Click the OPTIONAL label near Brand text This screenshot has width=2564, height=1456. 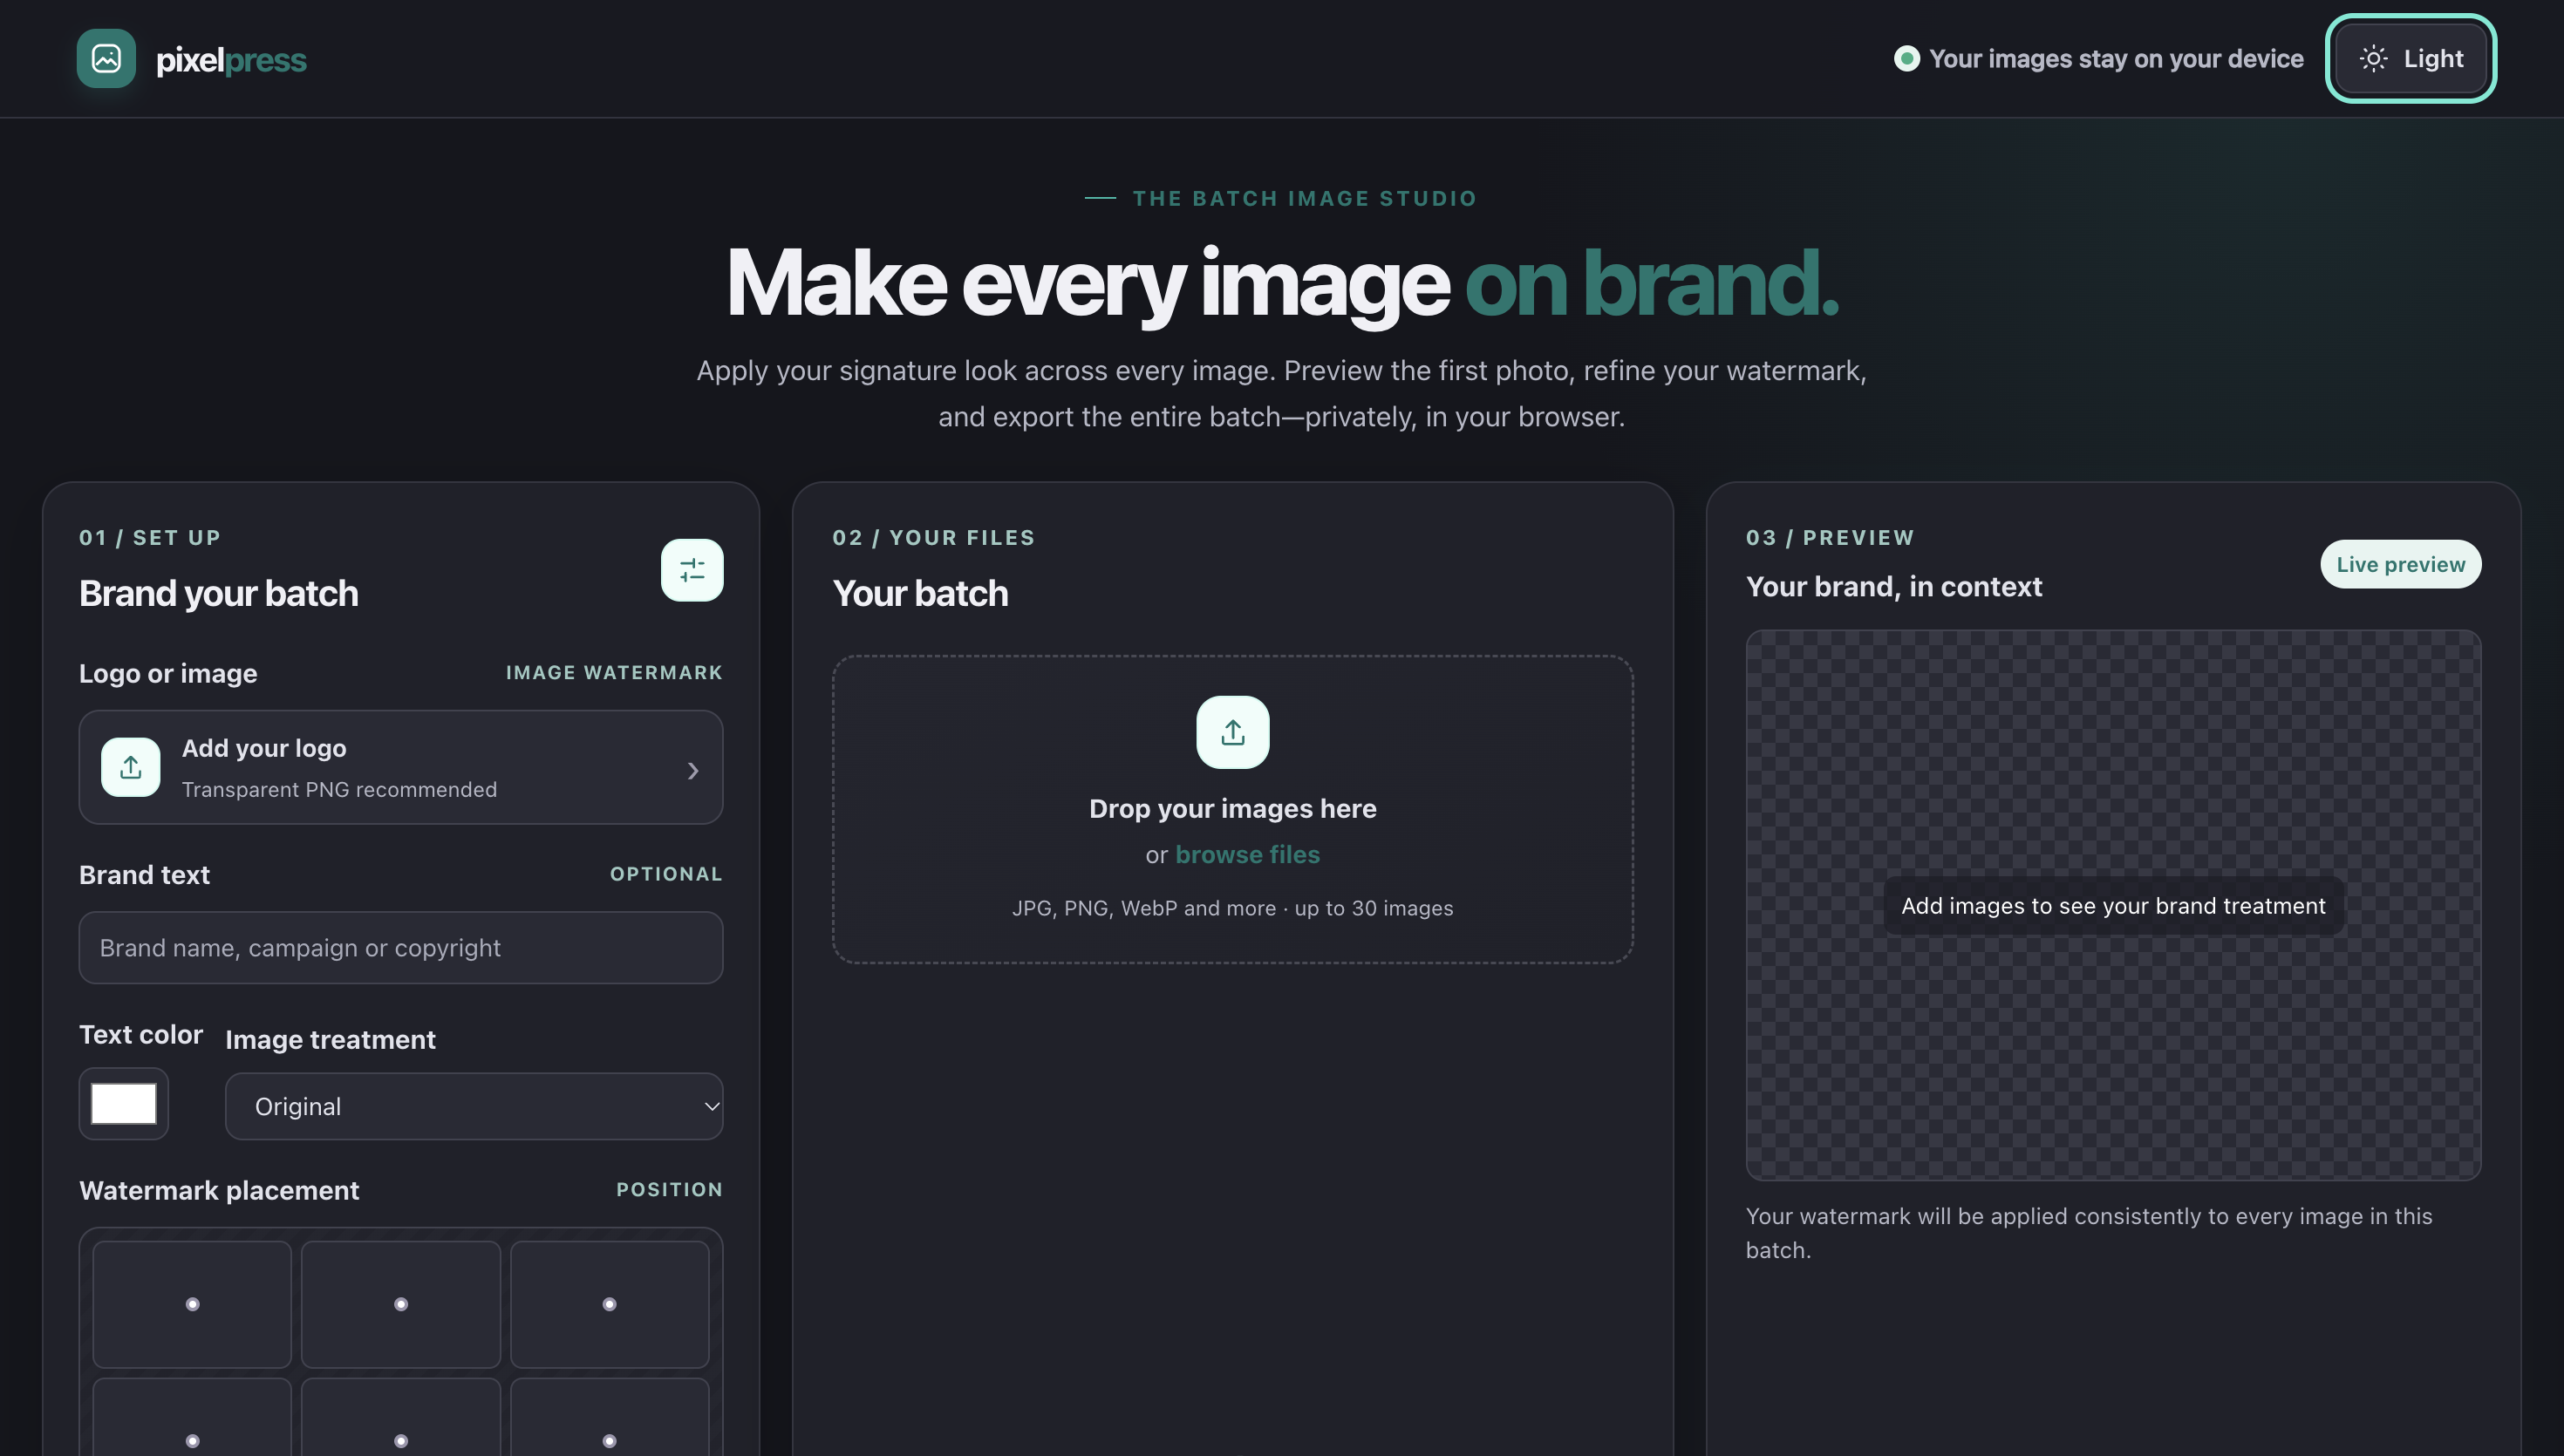click(x=666, y=874)
